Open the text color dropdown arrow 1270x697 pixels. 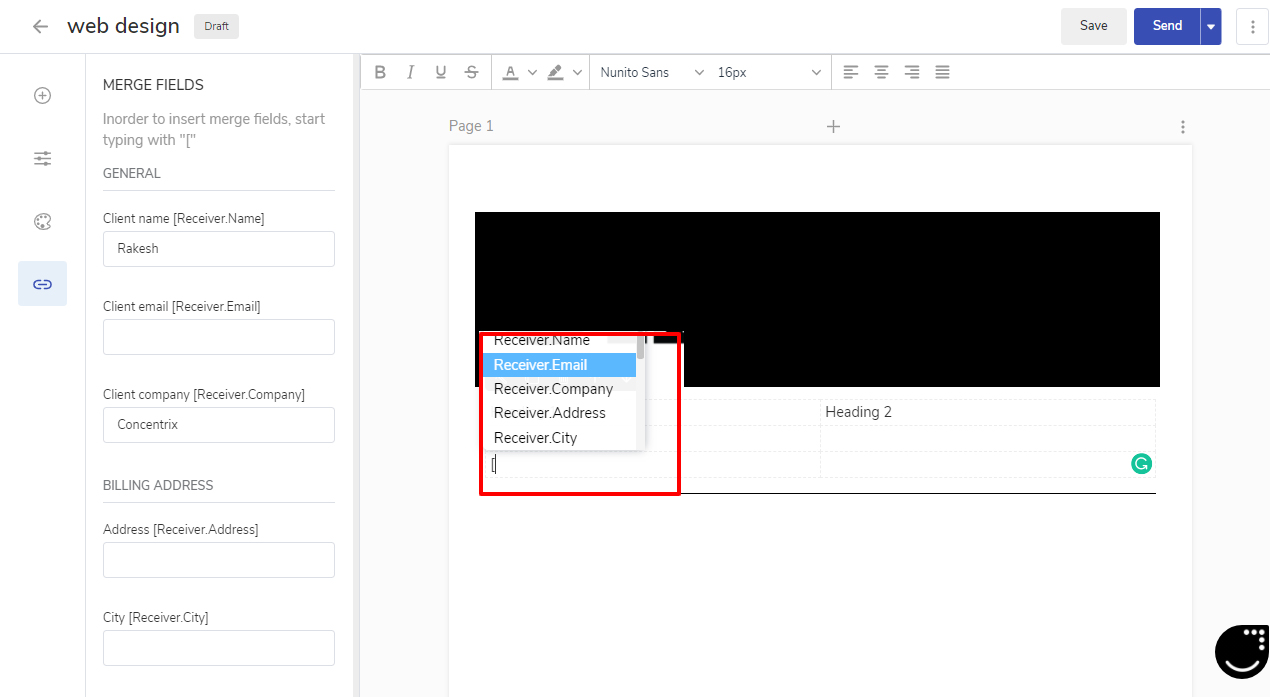tap(532, 72)
